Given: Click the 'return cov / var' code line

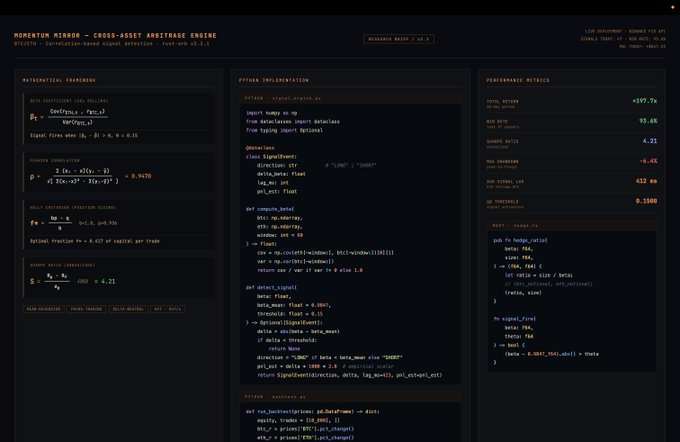Looking at the screenshot, I should (x=310, y=270).
